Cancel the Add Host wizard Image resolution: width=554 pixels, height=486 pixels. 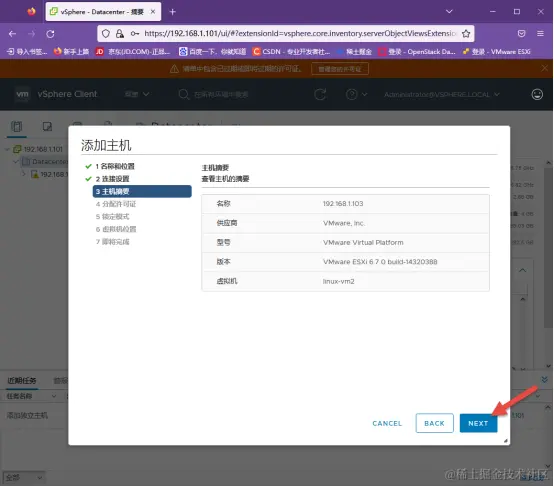[387, 423]
